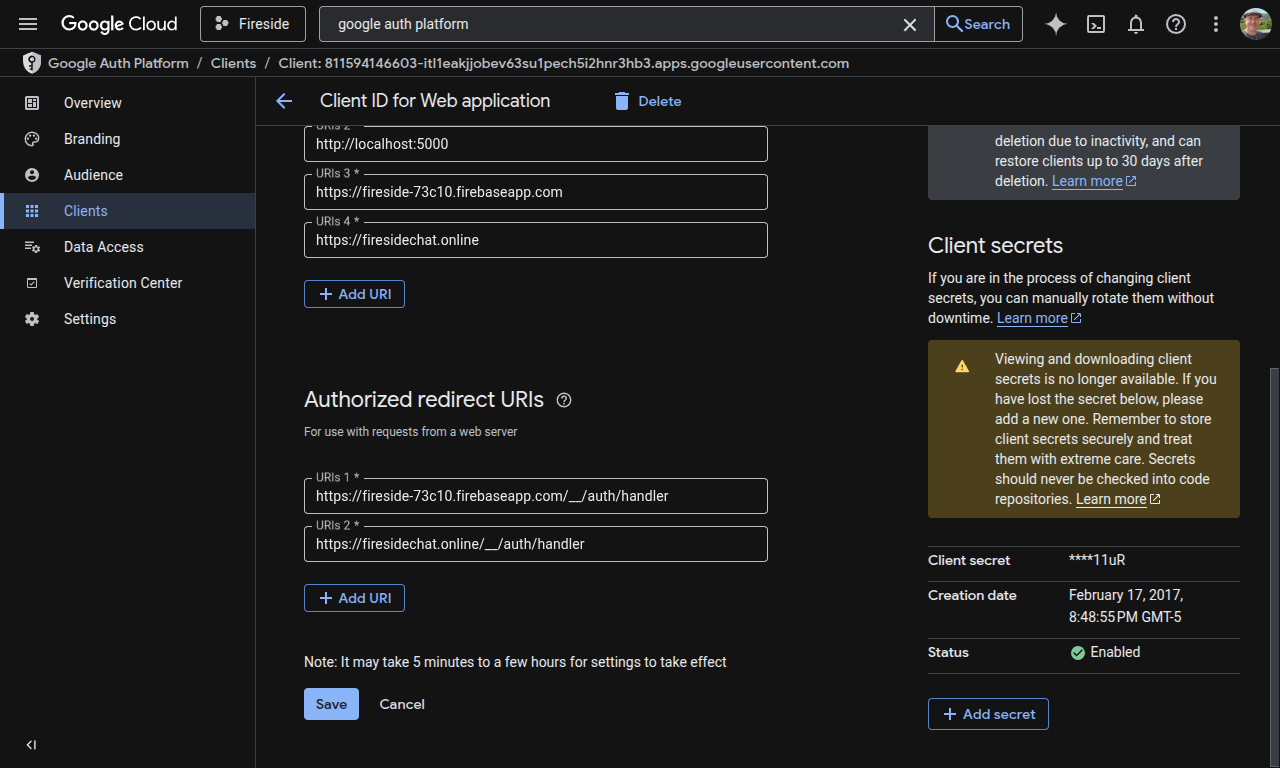Viewport: 1280px width, 768px height.
Task: Click the firesidechat.online redirect URI field
Action: point(536,544)
